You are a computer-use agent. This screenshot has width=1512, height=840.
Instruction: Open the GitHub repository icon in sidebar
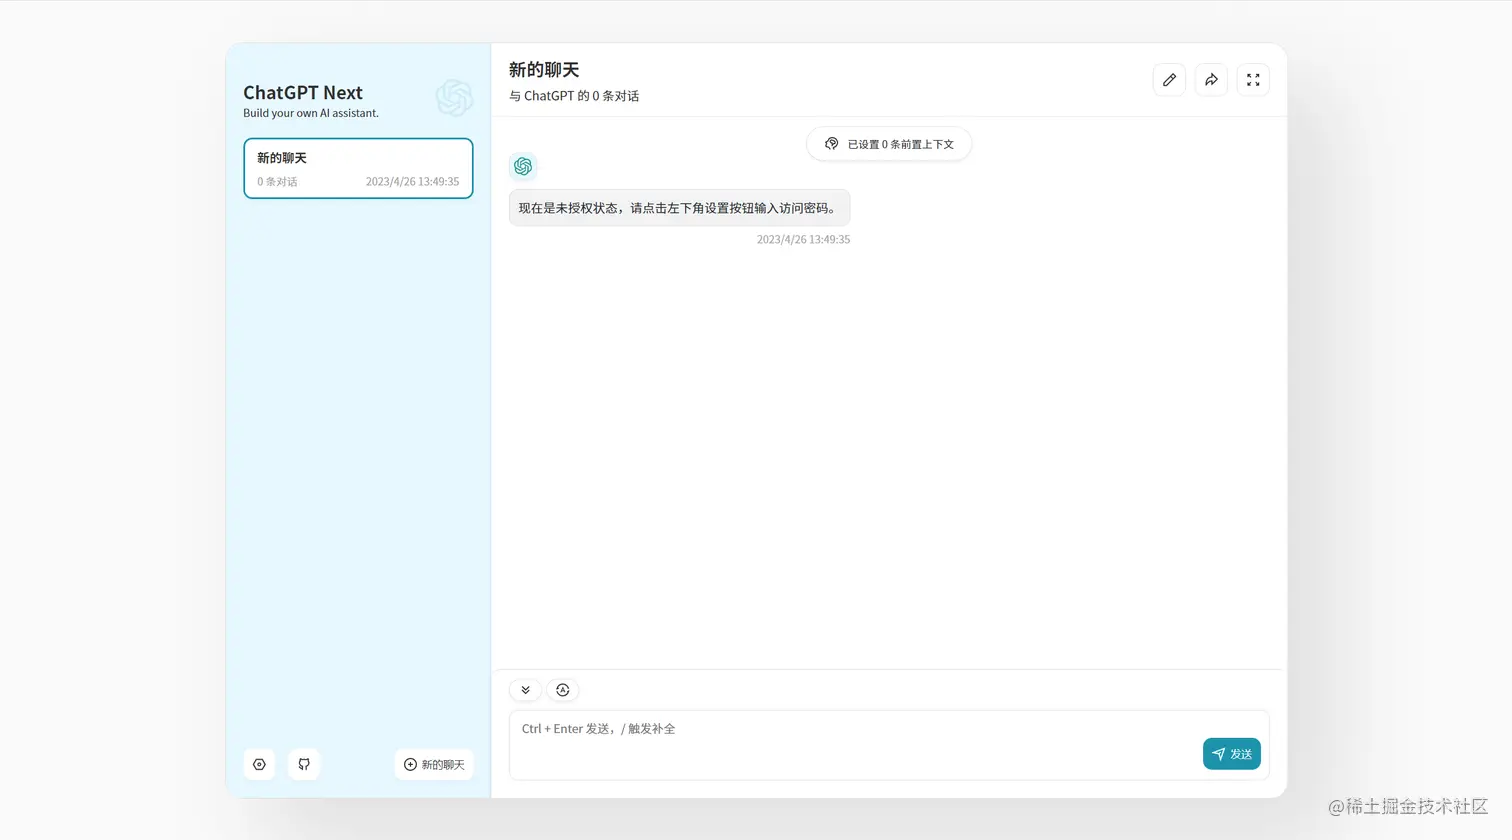304,764
